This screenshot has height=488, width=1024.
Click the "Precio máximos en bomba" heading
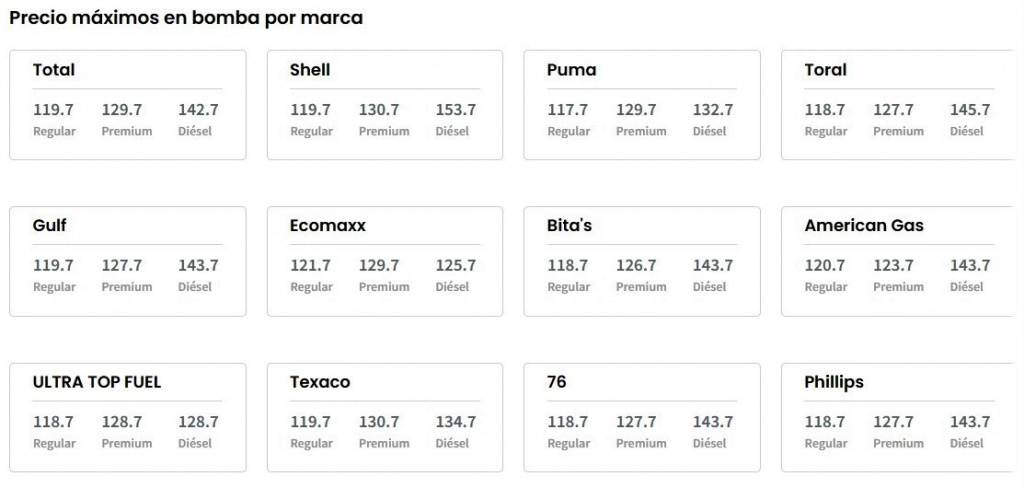[186, 18]
